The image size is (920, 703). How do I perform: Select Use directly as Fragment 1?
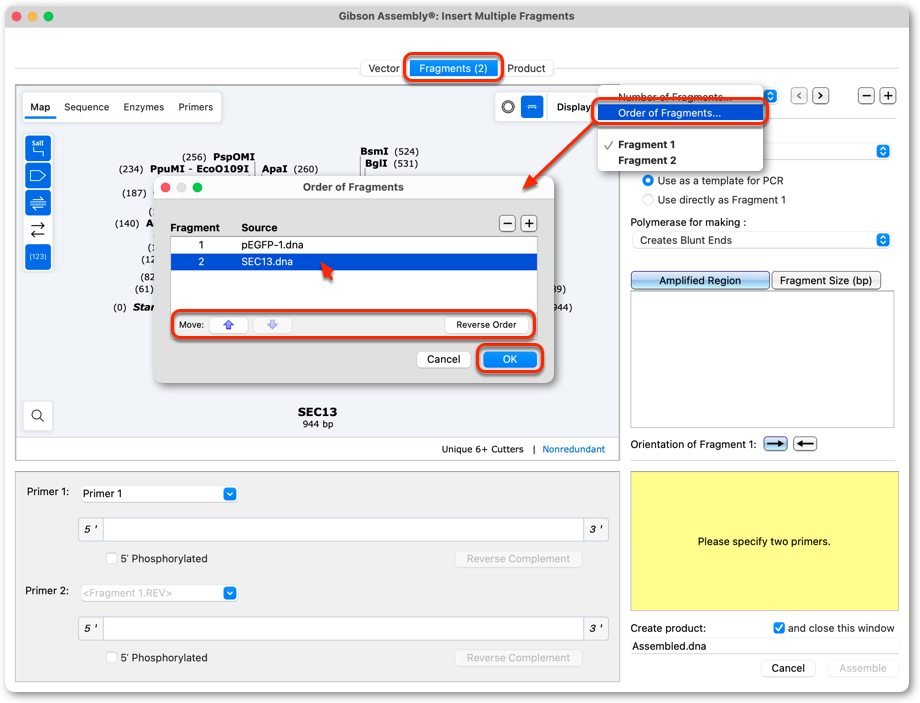pyautogui.click(x=648, y=200)
